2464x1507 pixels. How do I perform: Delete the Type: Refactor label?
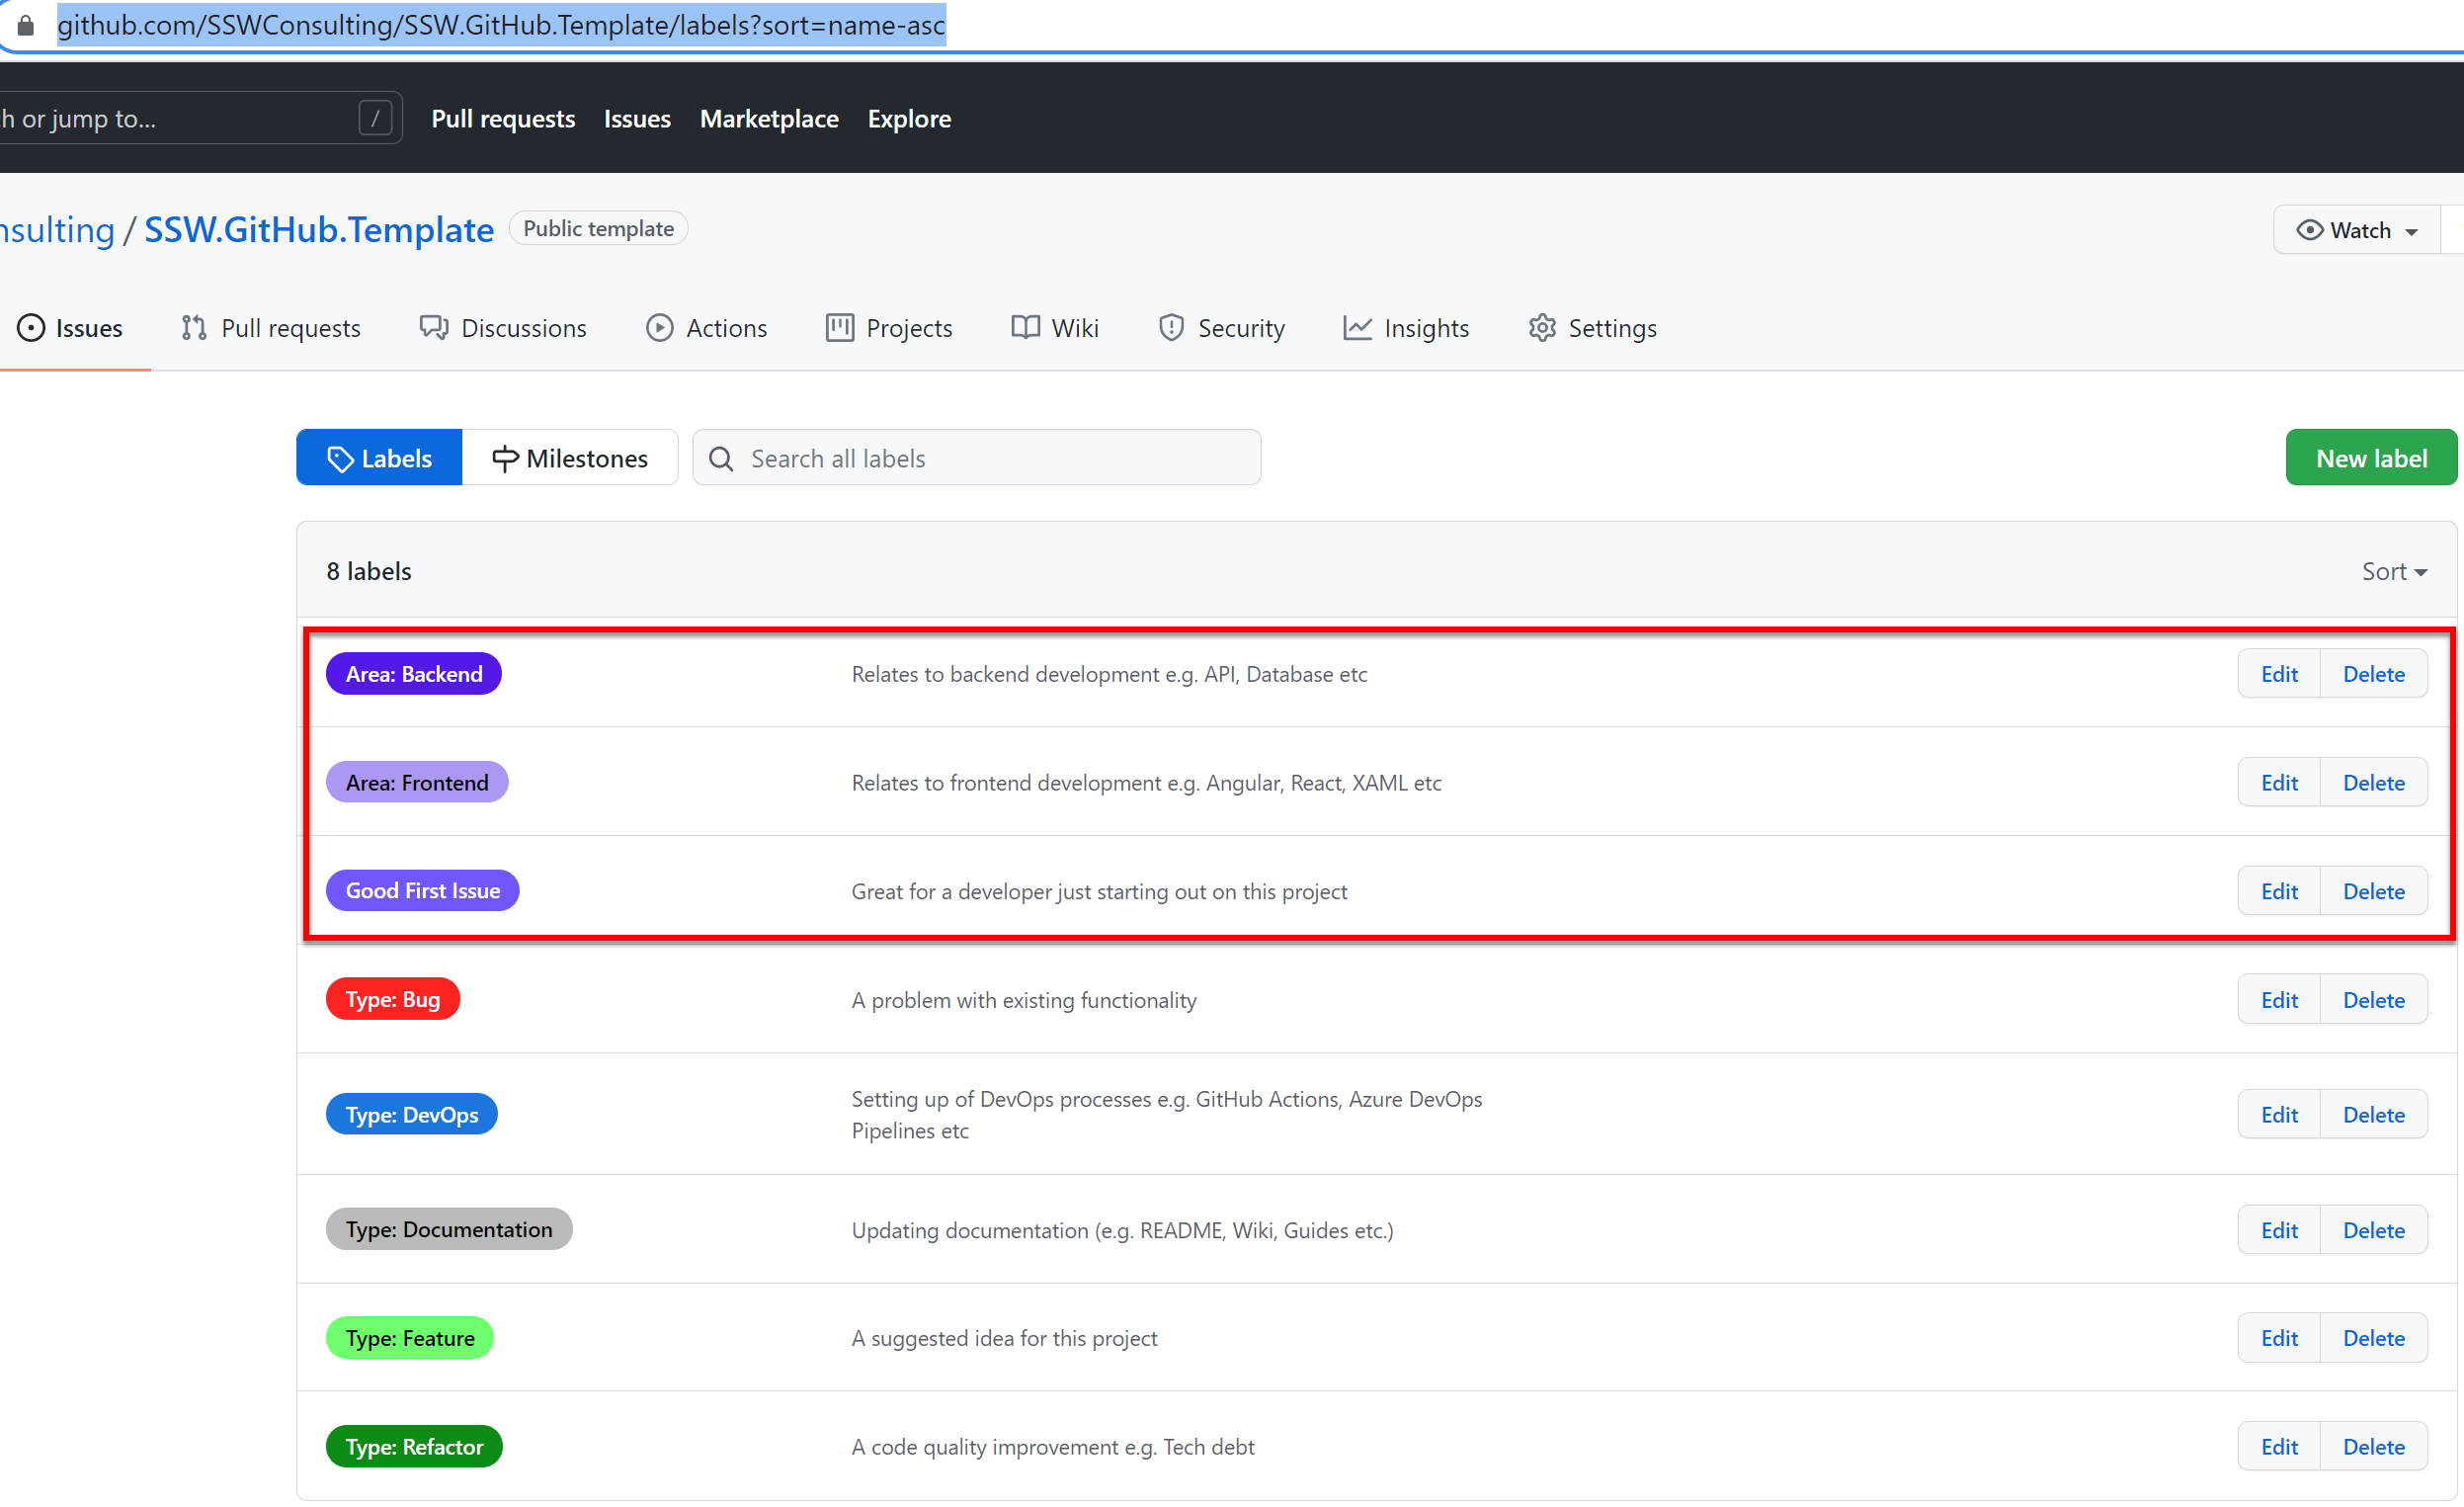[2373, 1447]
